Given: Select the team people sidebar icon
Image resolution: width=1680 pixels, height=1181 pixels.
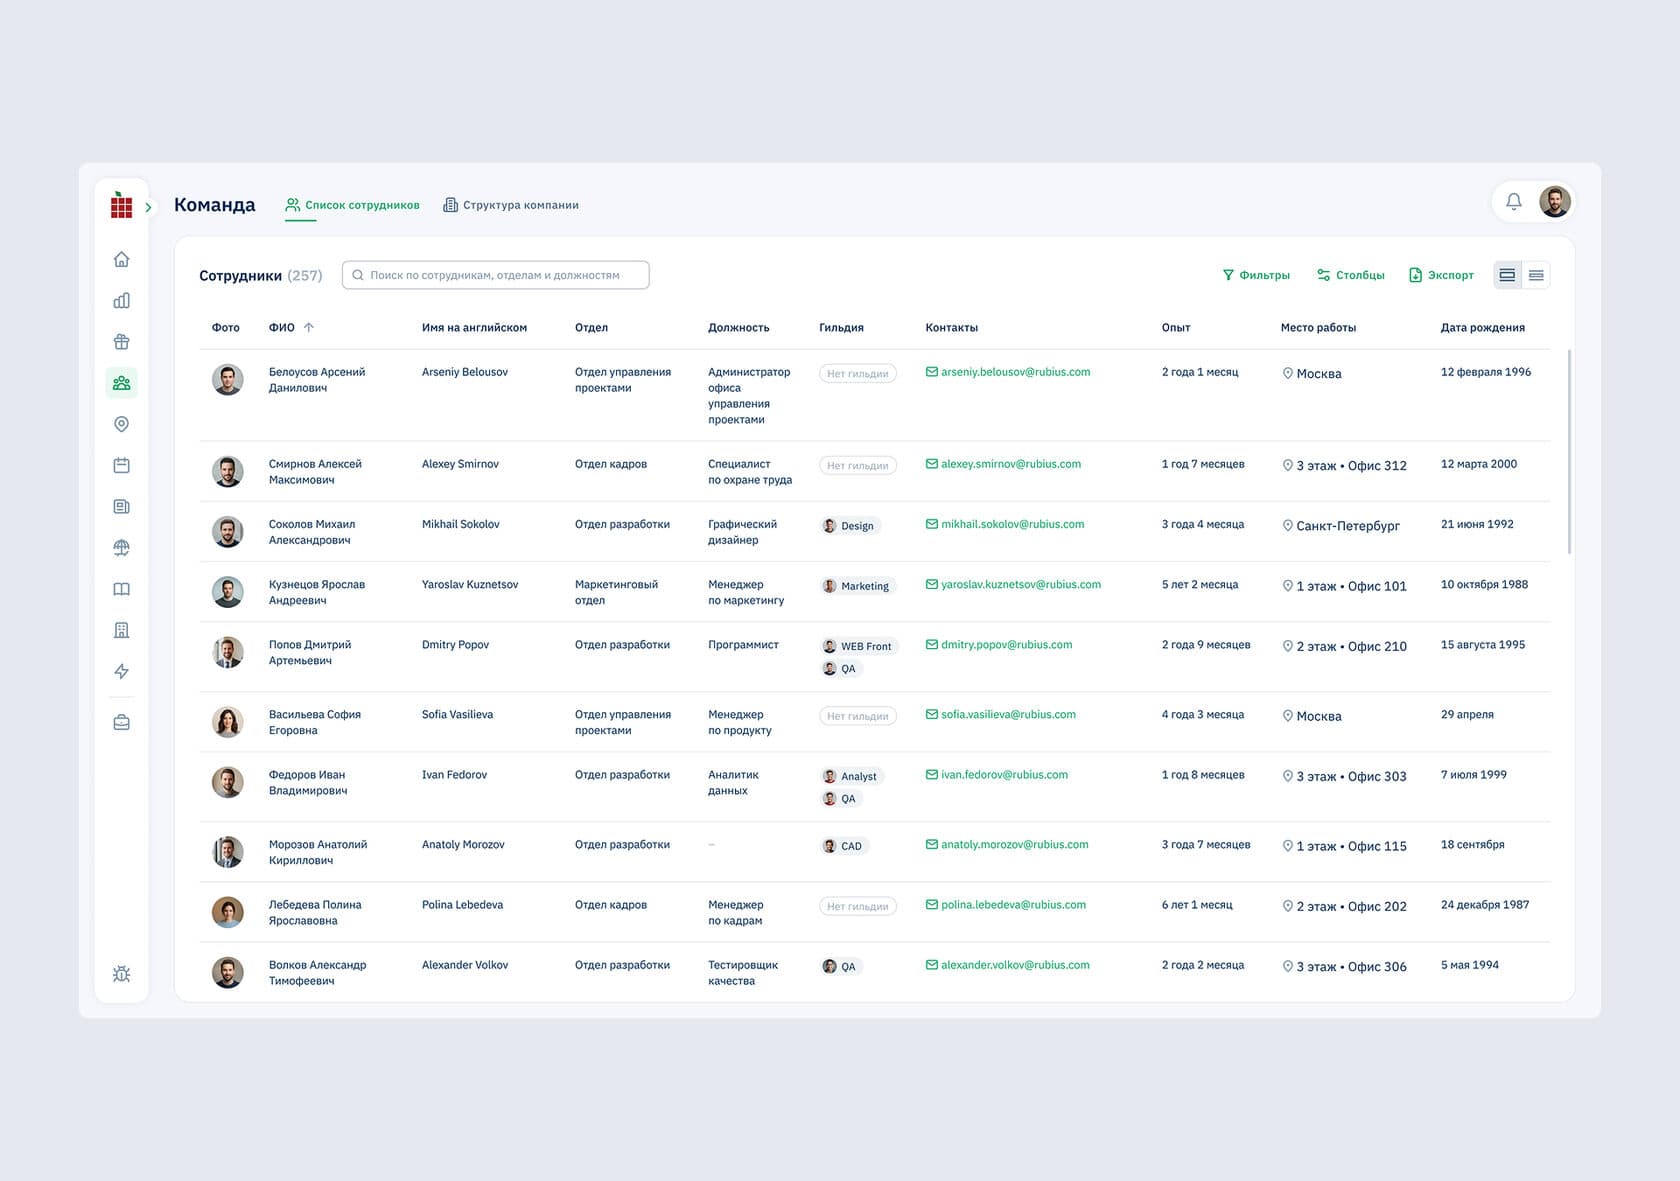Looking at the screenshot, I should pyautogui.click(x=121, y=383).
